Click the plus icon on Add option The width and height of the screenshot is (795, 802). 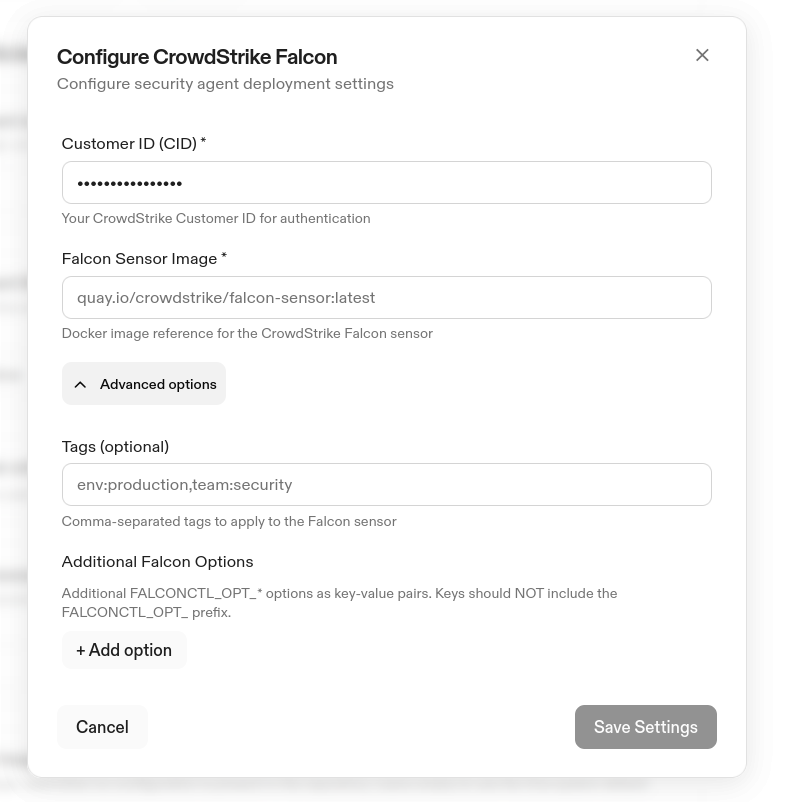coord(83,650)
